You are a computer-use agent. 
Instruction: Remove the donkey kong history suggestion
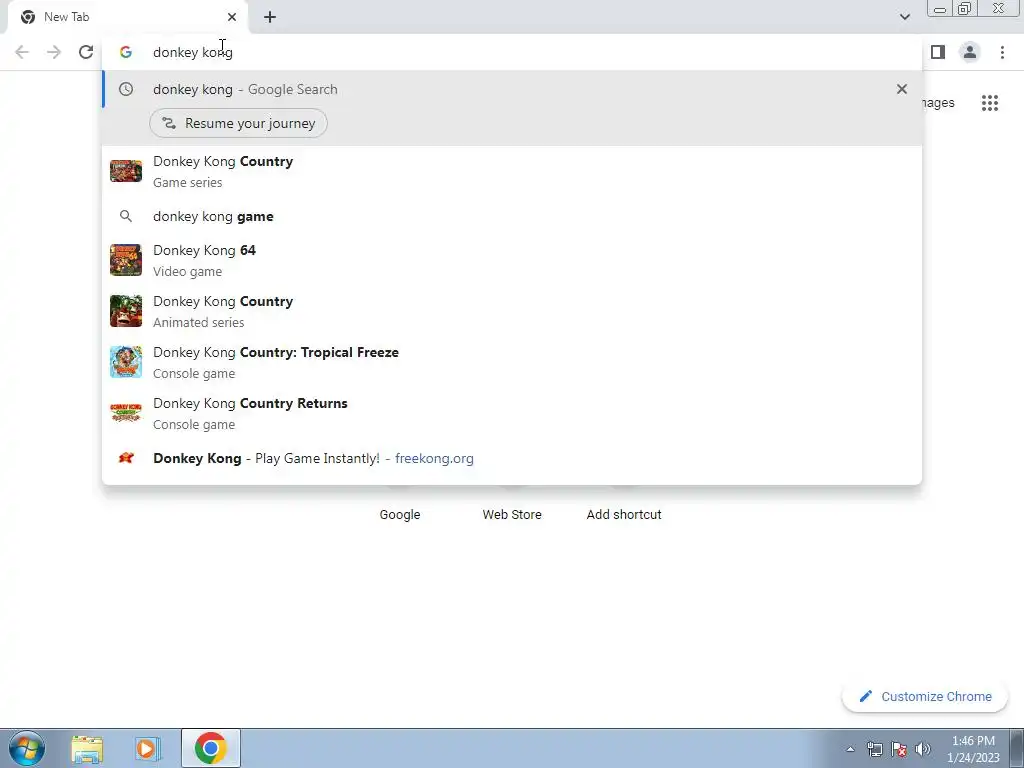tap(902, 89)
